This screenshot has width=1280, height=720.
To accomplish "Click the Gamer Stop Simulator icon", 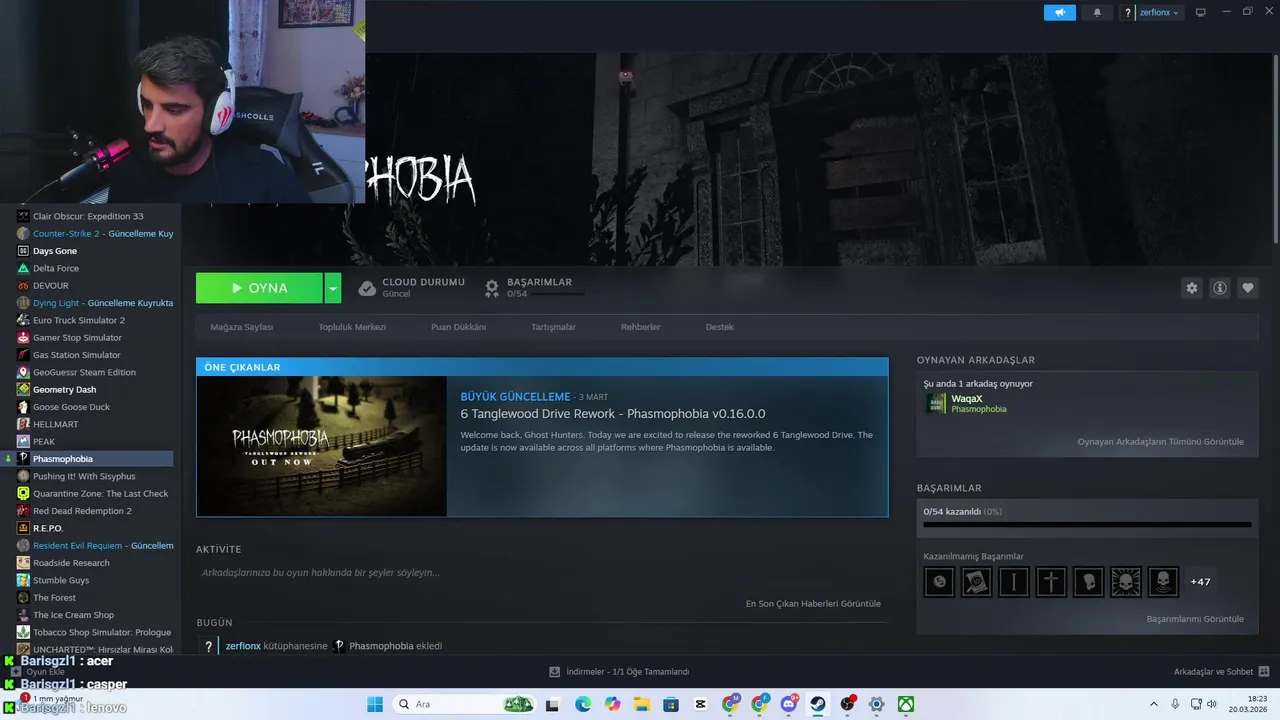I will [23, 338].
